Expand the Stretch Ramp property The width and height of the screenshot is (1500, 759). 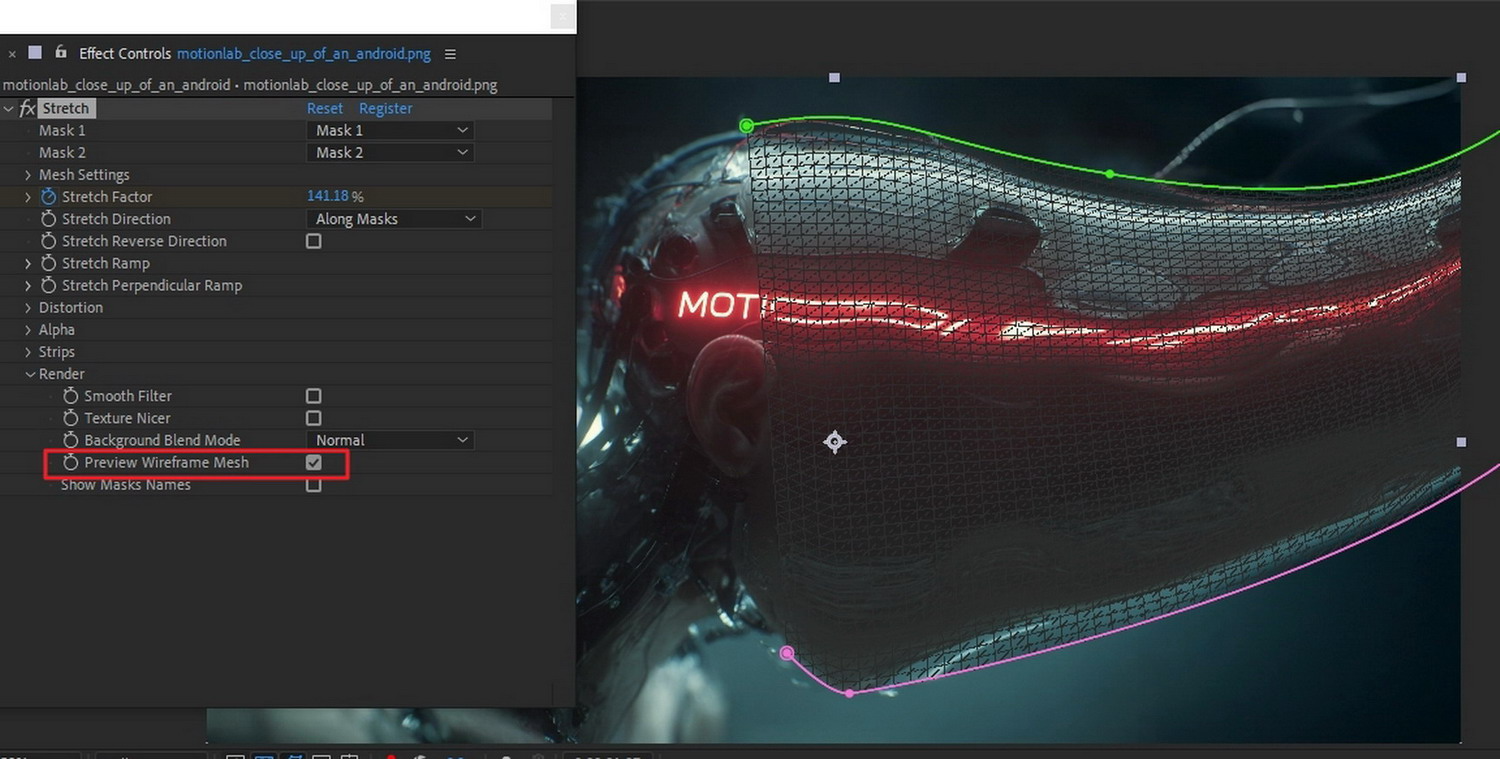(x=28, y=263)
